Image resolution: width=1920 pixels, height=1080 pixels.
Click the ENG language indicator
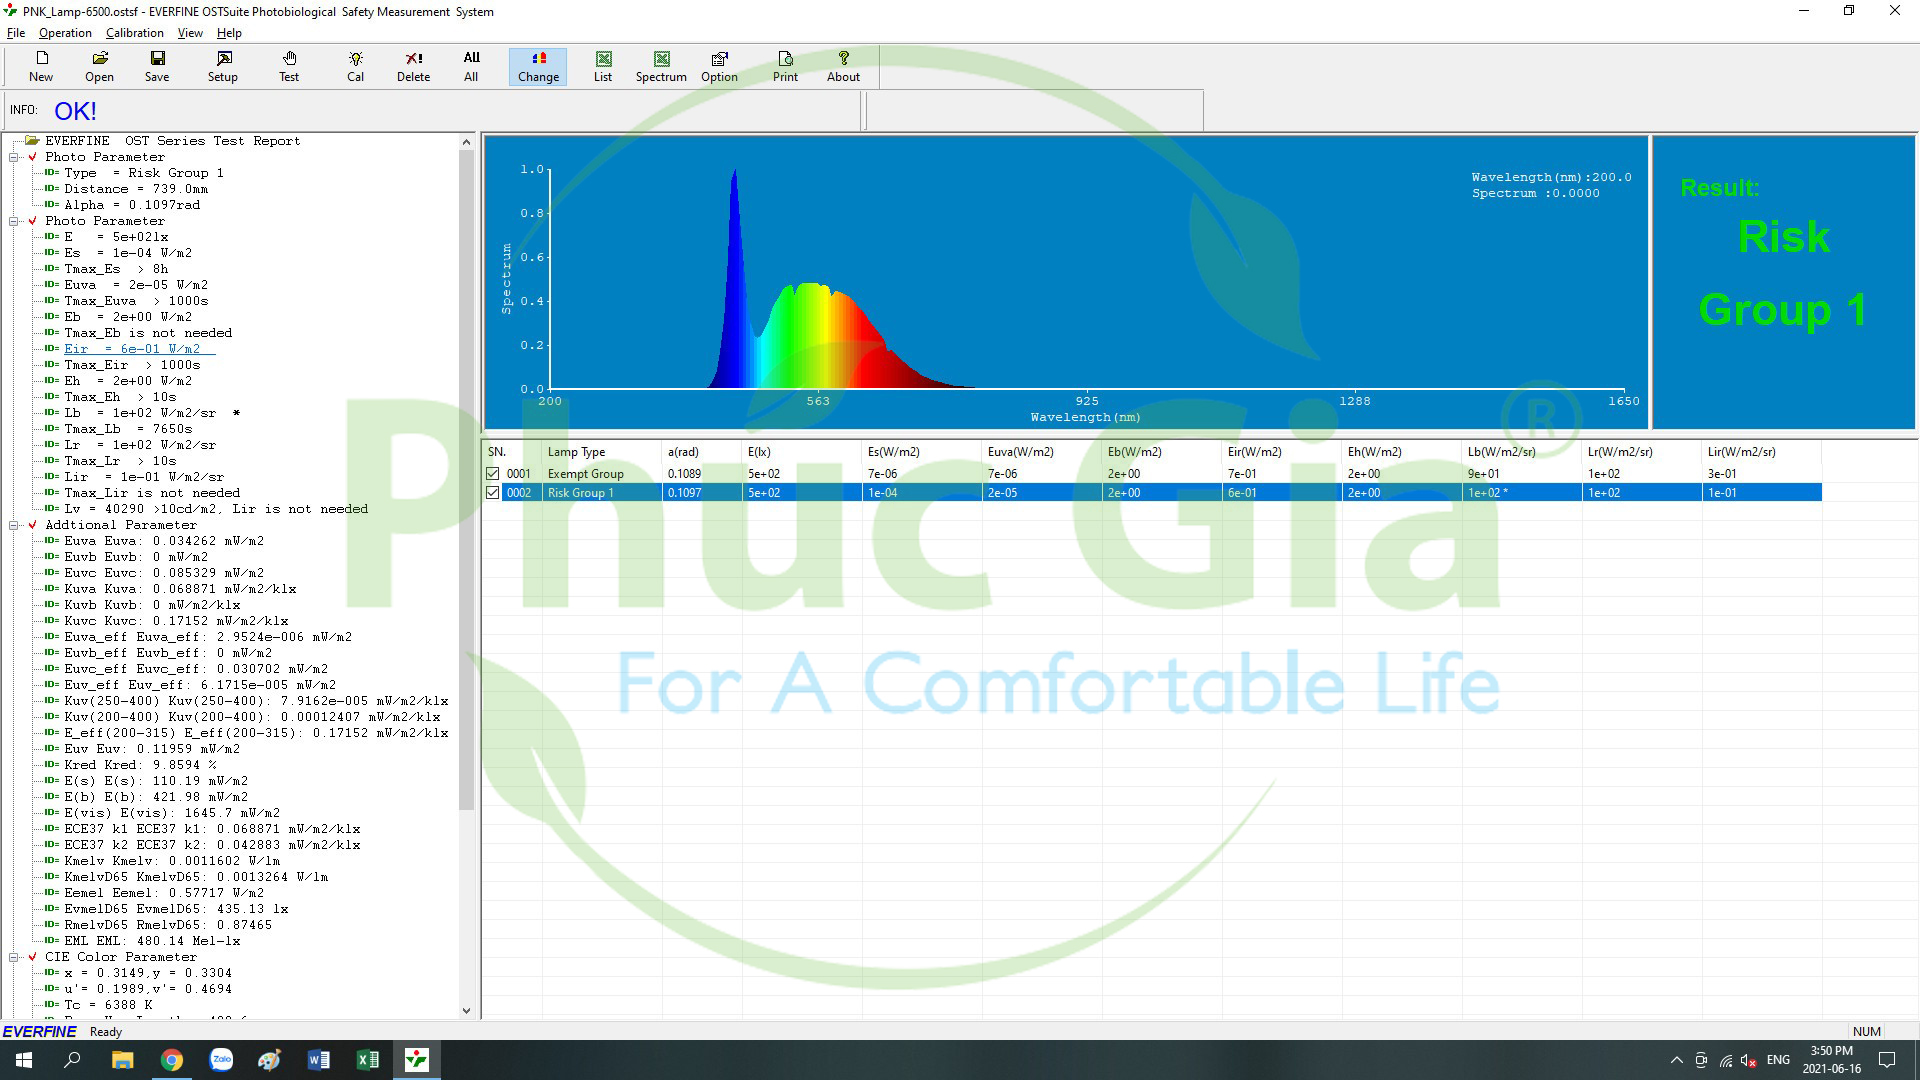(x=1778, y=1060)
